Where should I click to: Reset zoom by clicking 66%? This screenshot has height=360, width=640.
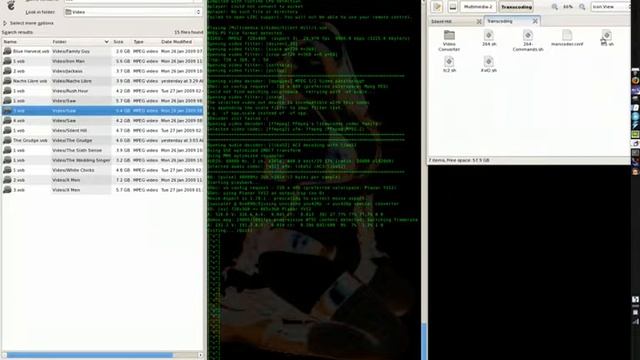point(568,7)
